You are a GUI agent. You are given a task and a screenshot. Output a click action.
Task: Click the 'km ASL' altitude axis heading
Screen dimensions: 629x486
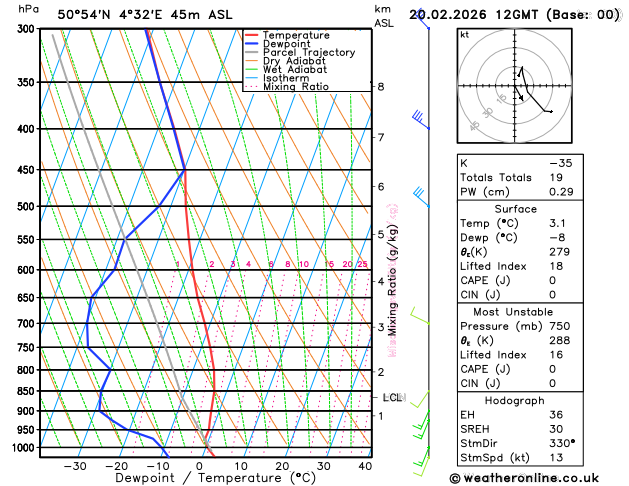click(x=384, y=16)
